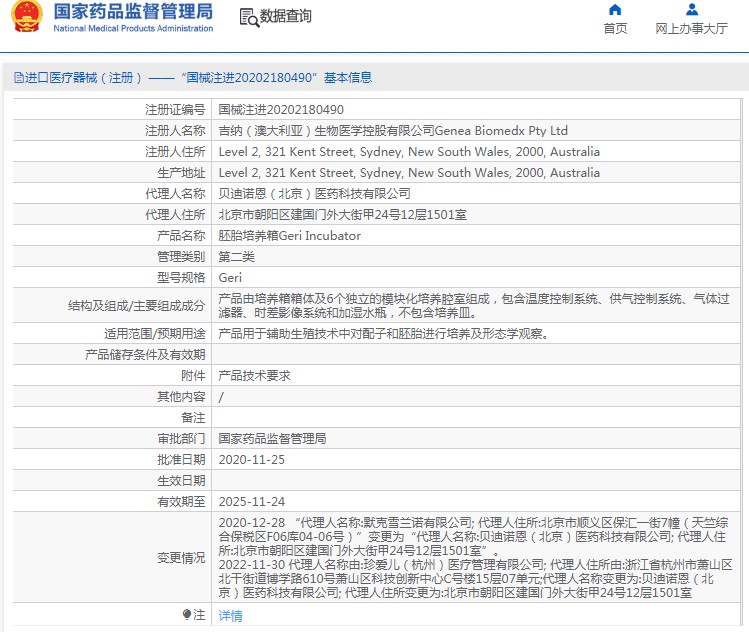This screenshot has height=632, width=749.
Task: Click the 变更情况 label cell
Action: [x=112, y=557]
